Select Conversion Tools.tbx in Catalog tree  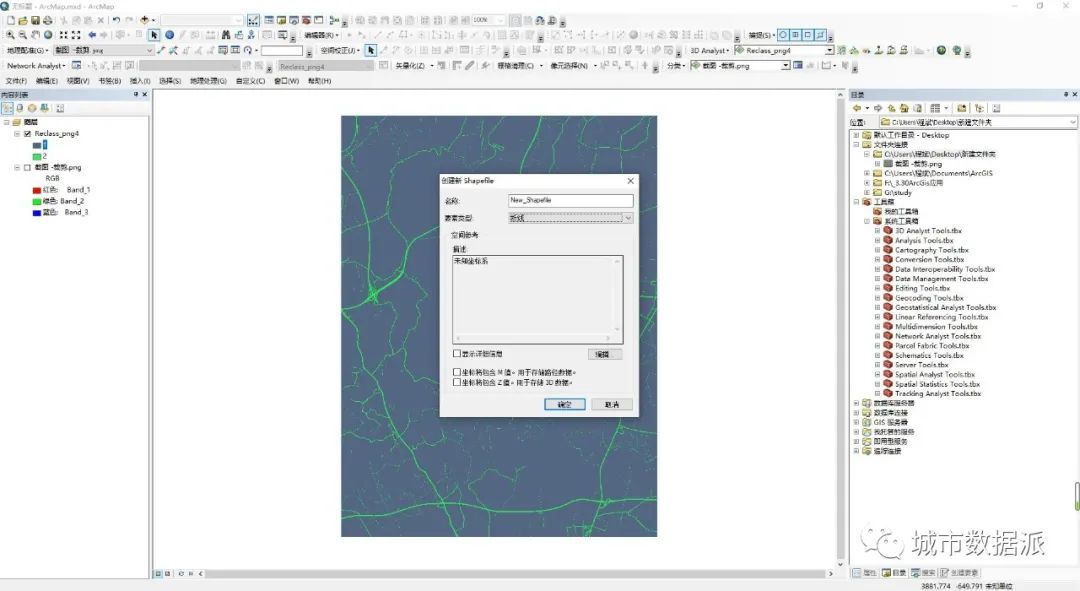(929, 260)
